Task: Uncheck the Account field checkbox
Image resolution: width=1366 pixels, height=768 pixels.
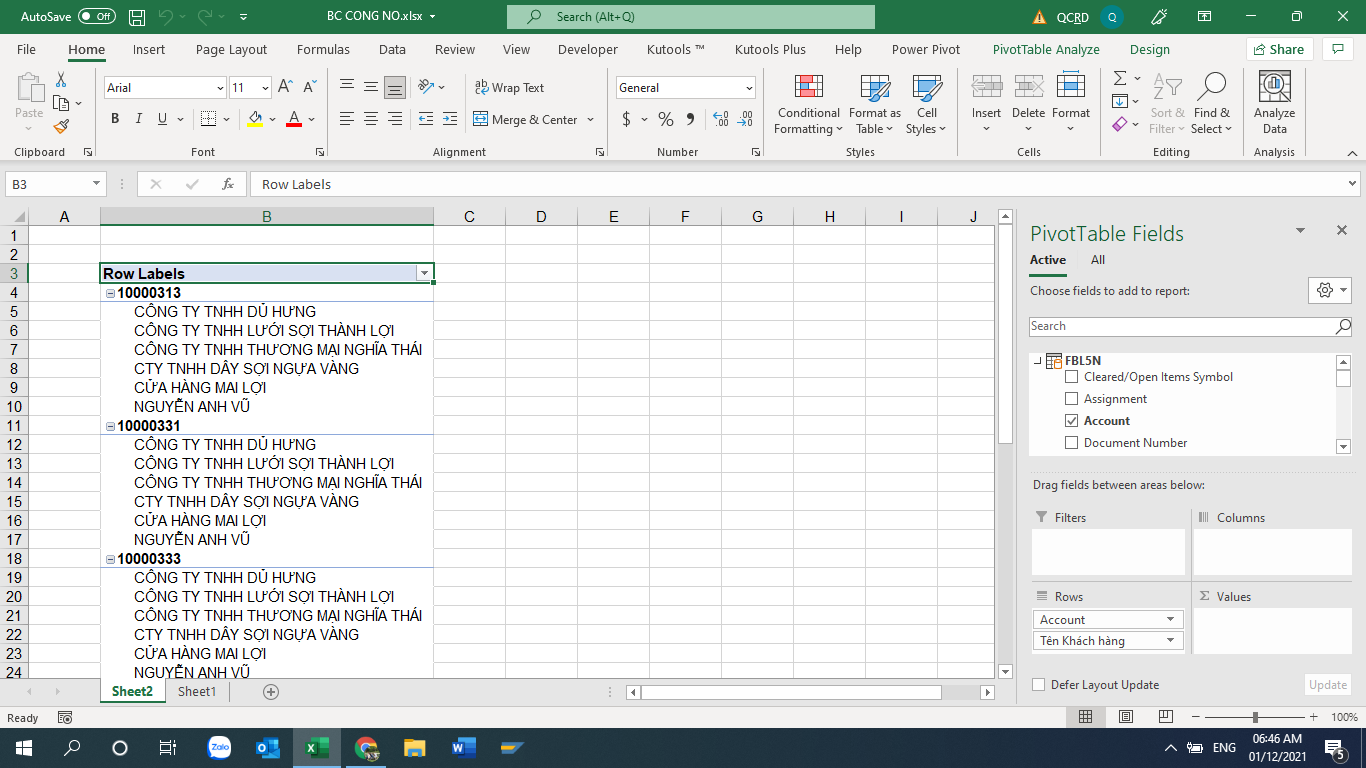Action: pyautogui.click(x=1072, y=421)
